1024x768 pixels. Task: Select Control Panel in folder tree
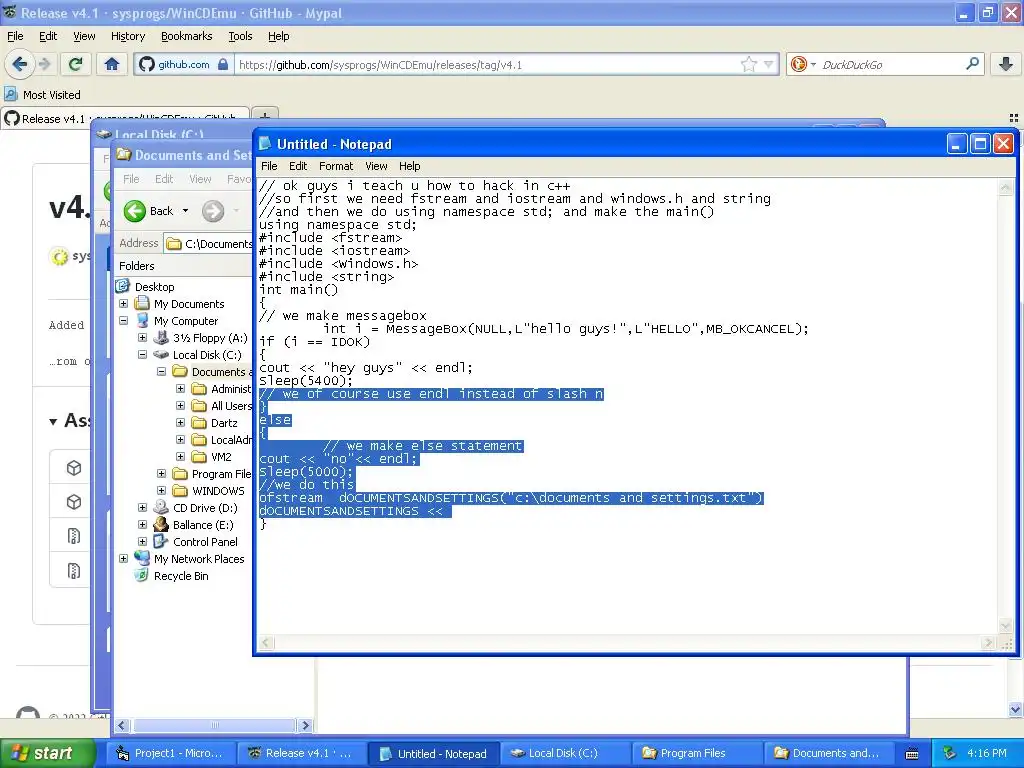pos(204,542)
